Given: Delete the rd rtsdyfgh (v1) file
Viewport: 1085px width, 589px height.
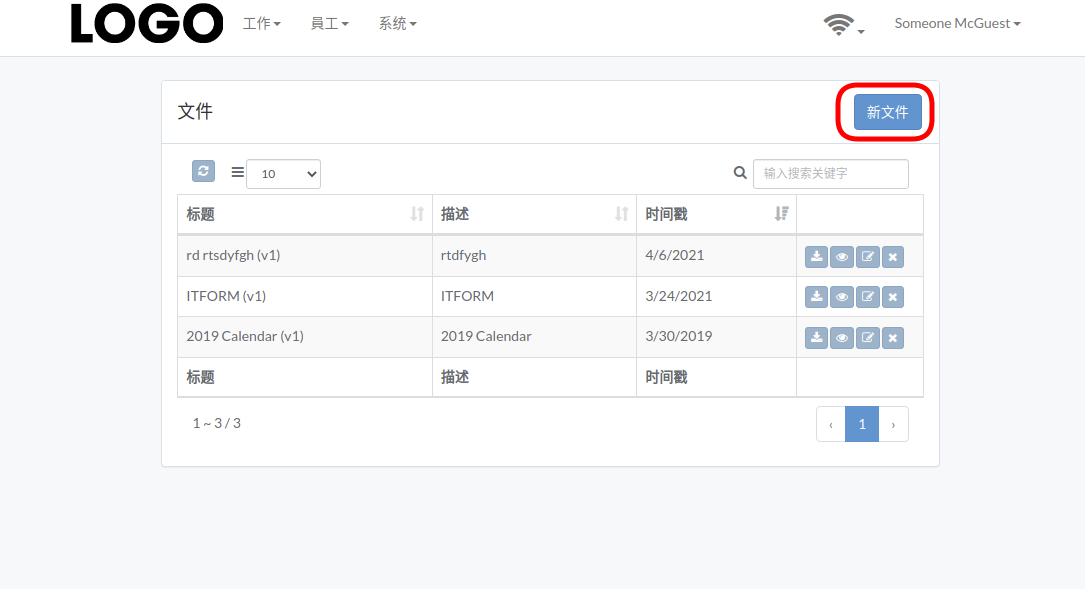Looking at the screenshot, I should (x=893, y=257).
